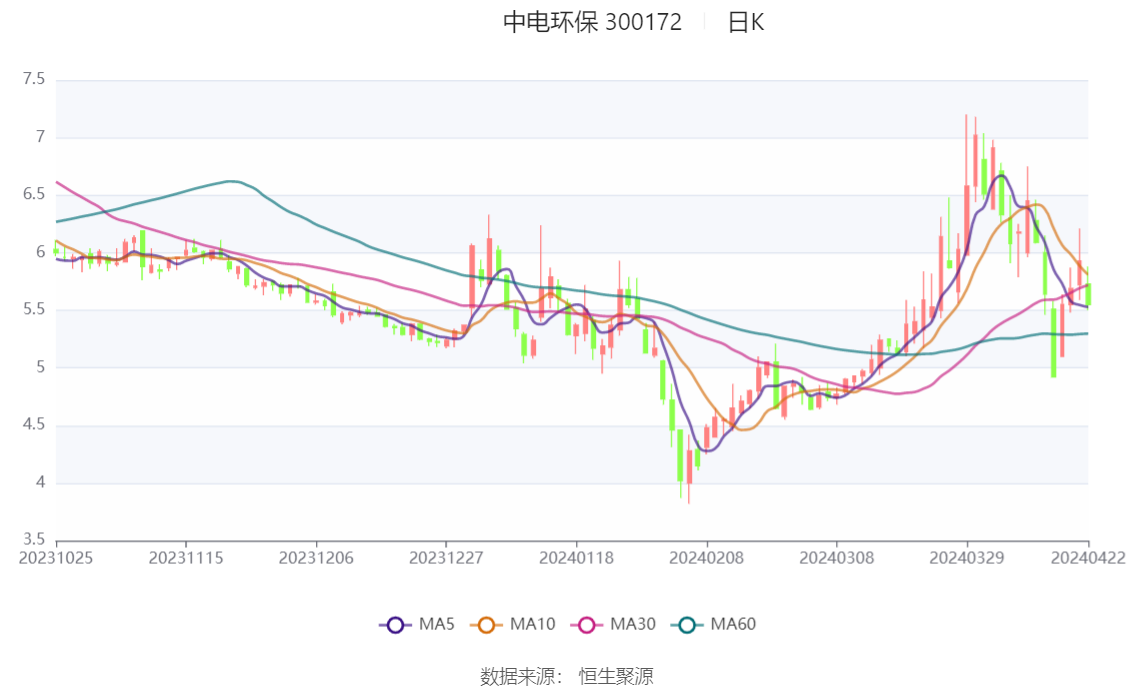The image size is (1134, 689).
Task: Toggle the MA60 teal legend circle
Action: 687,625
